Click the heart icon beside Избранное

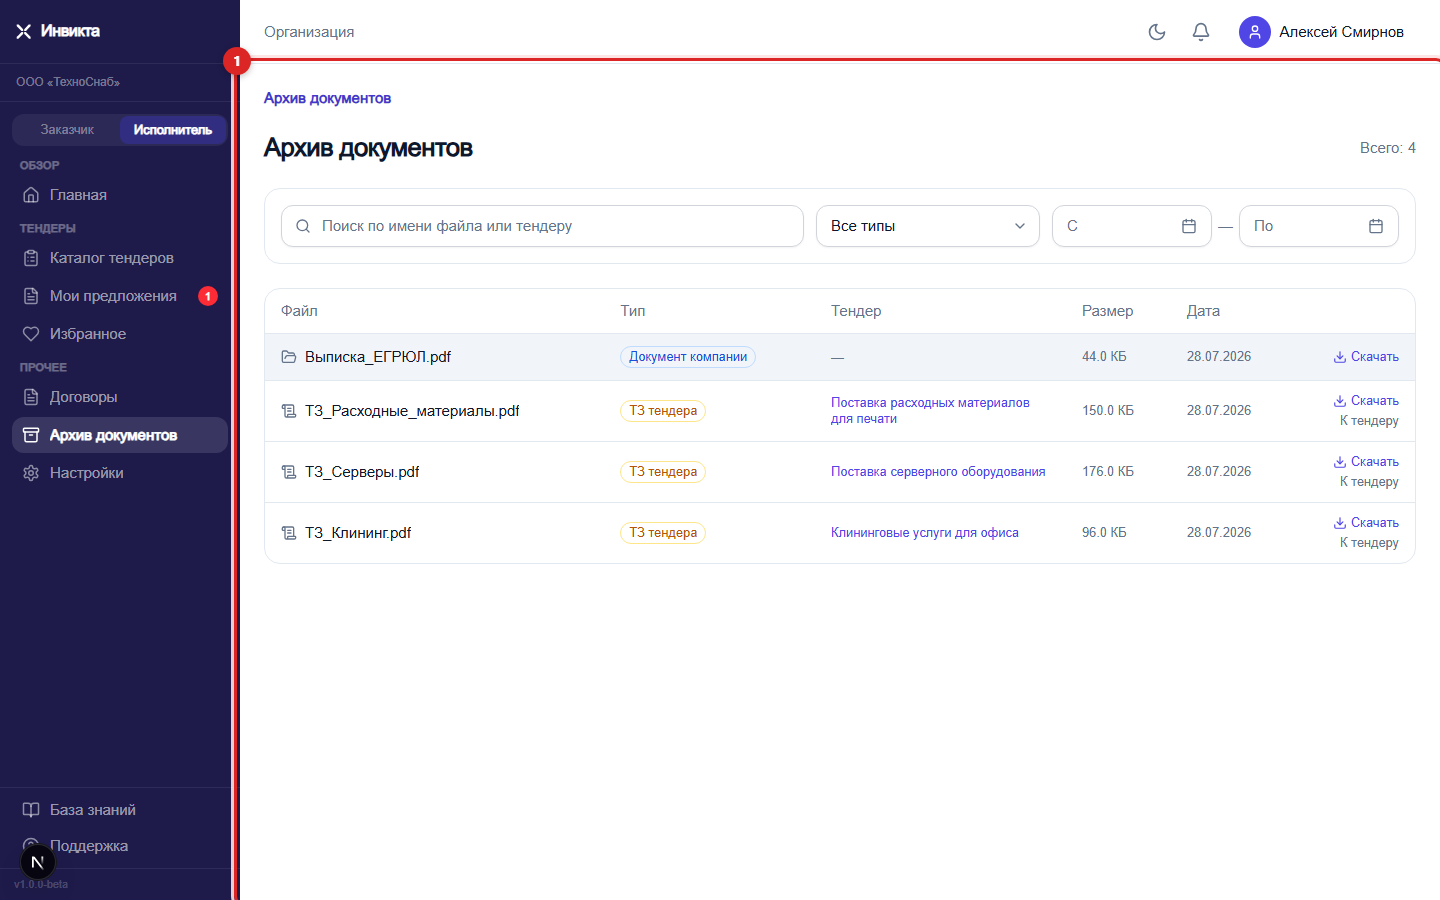[x=31, y=334]
